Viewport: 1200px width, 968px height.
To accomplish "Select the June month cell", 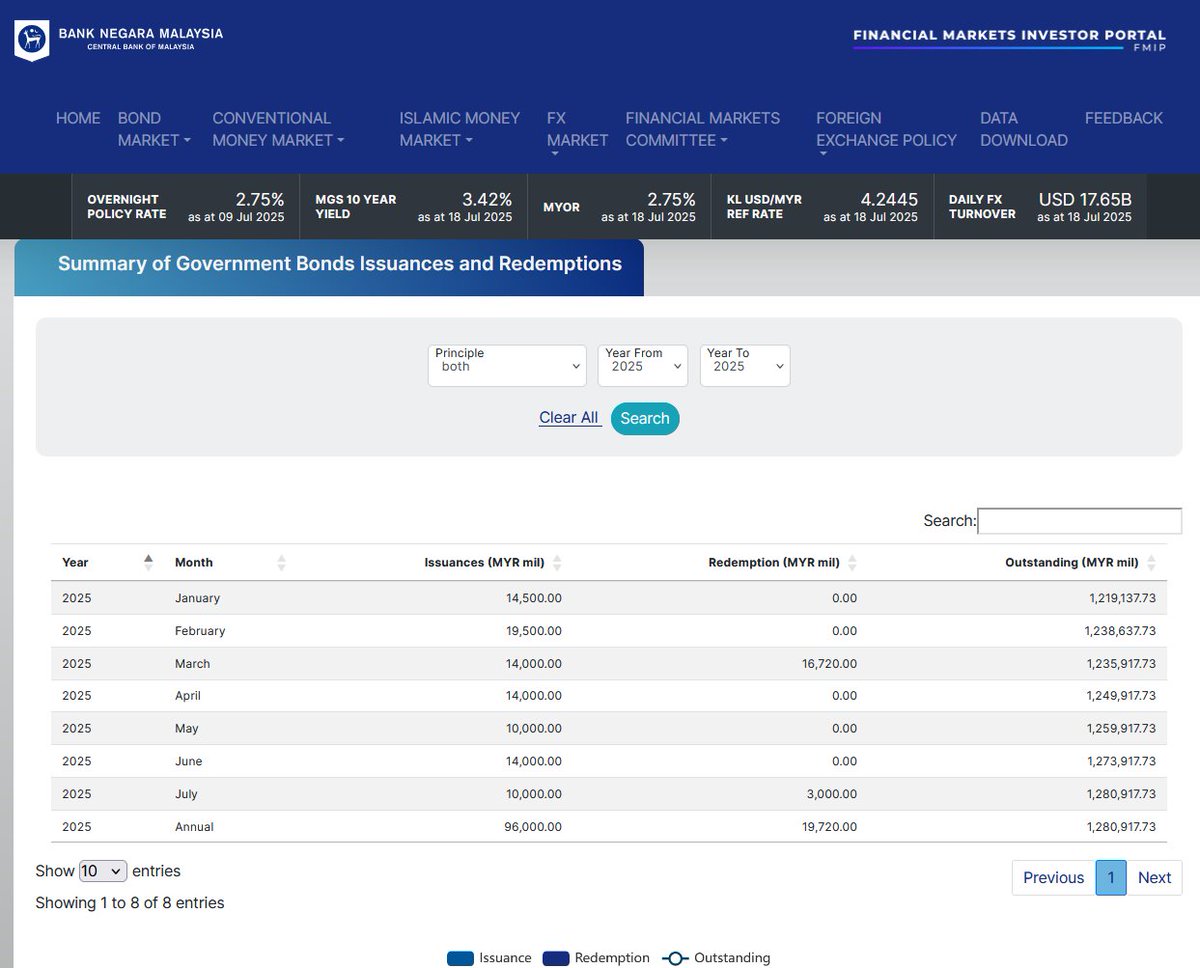I will pyautogui.click(x=189, y=762).
